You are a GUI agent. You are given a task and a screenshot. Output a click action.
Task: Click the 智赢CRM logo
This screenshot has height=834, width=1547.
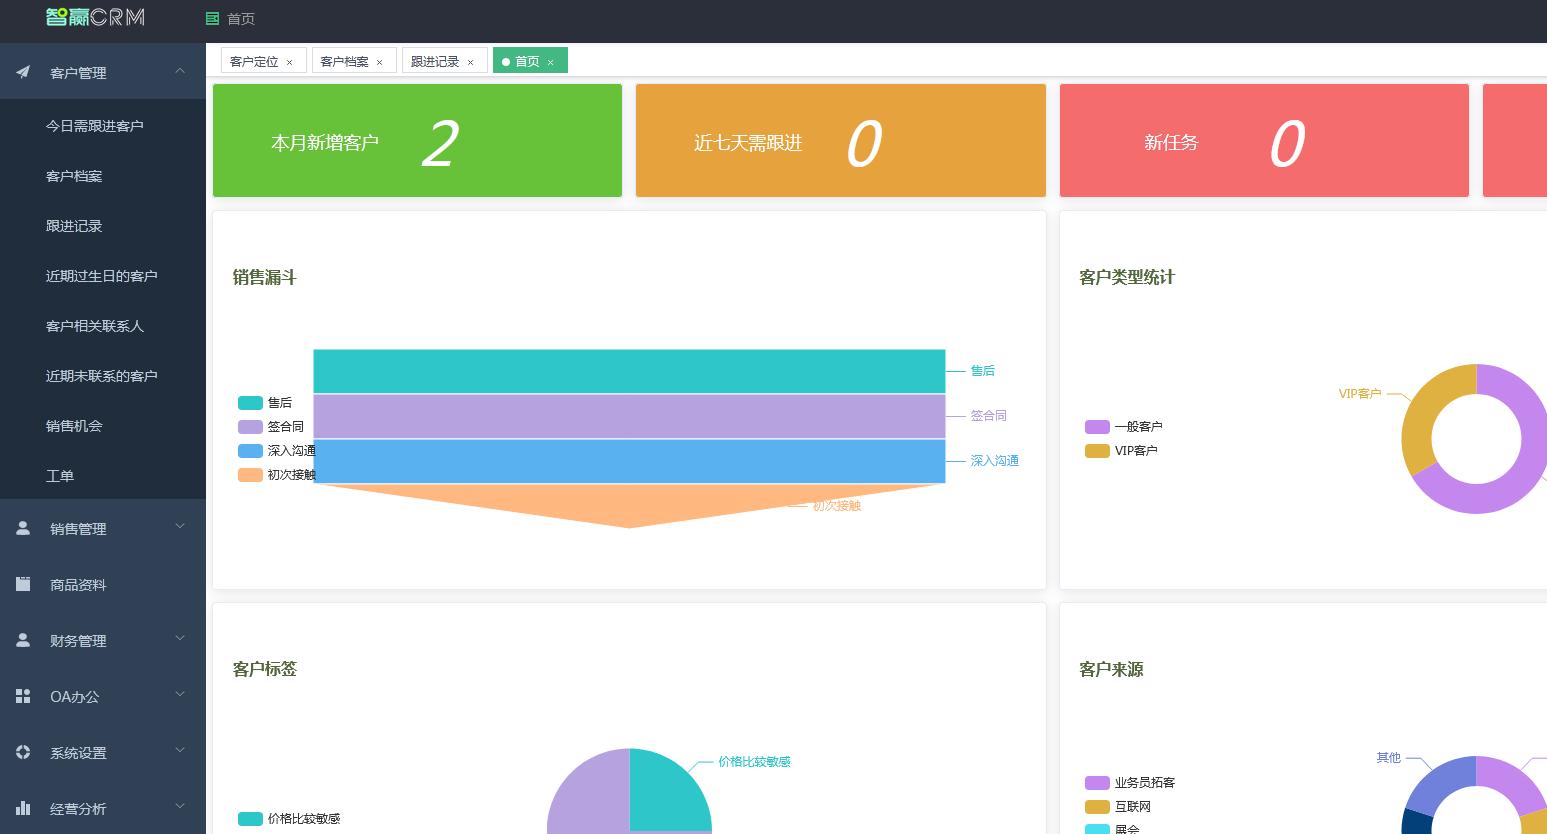point(95,16)
